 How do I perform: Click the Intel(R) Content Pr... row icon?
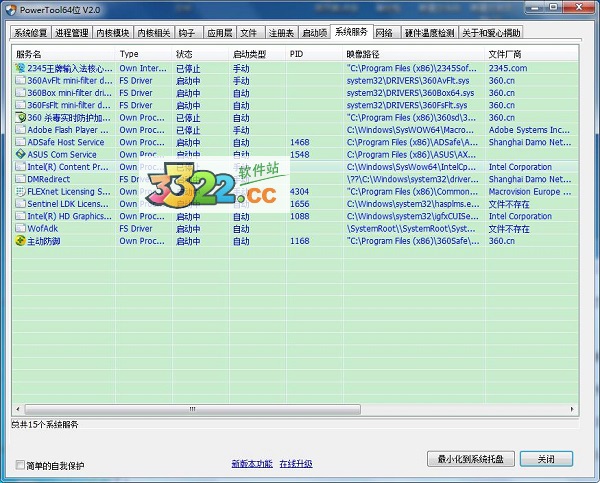point(20,167)
